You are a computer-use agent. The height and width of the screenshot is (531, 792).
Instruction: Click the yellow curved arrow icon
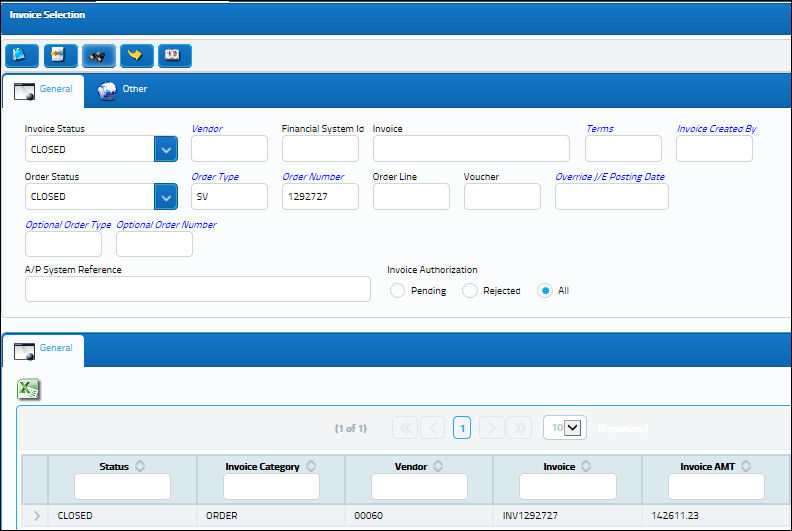137,56
